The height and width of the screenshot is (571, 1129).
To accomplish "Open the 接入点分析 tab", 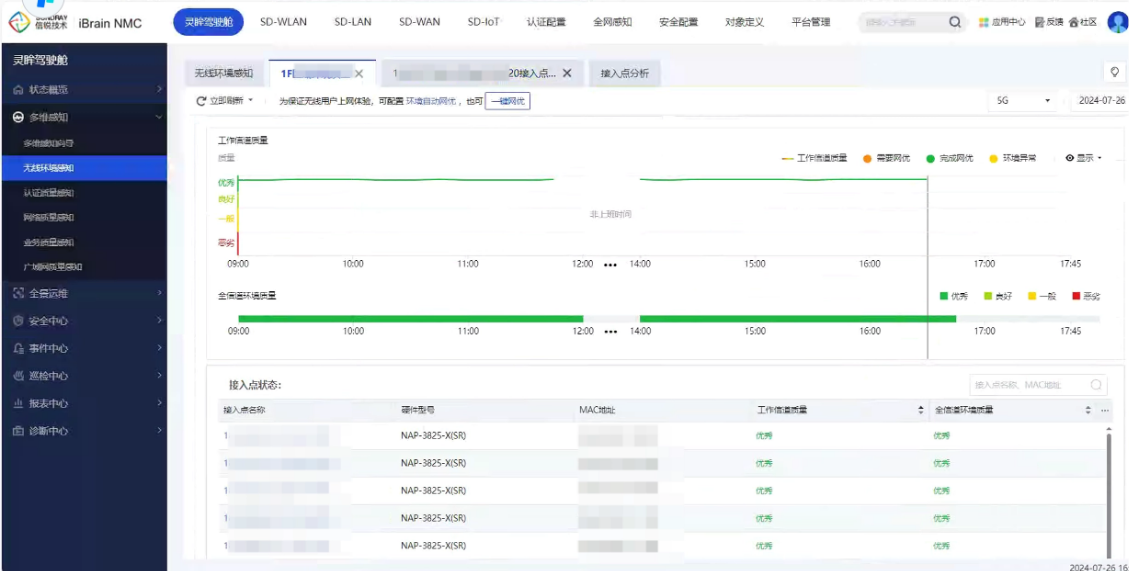I will (624, 73).
